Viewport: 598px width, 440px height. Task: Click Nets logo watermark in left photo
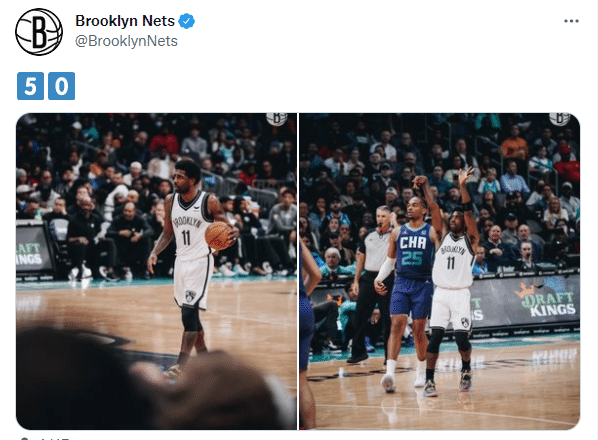click(x=276, y=119)
